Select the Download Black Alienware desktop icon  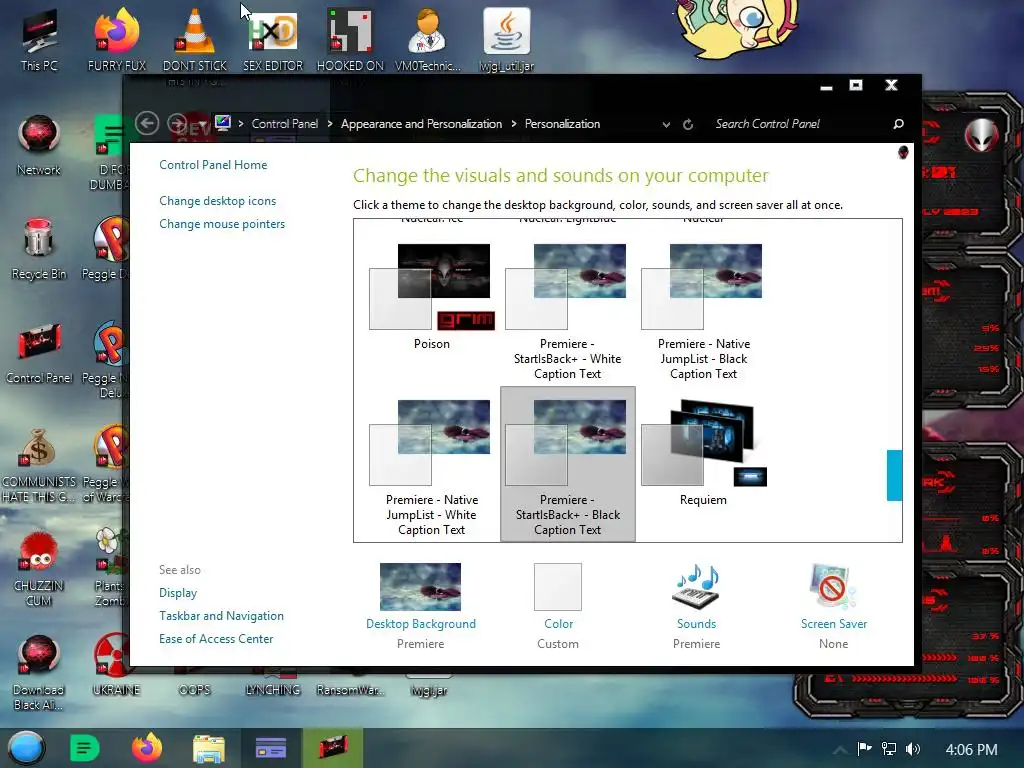click(x=39, y=672)
